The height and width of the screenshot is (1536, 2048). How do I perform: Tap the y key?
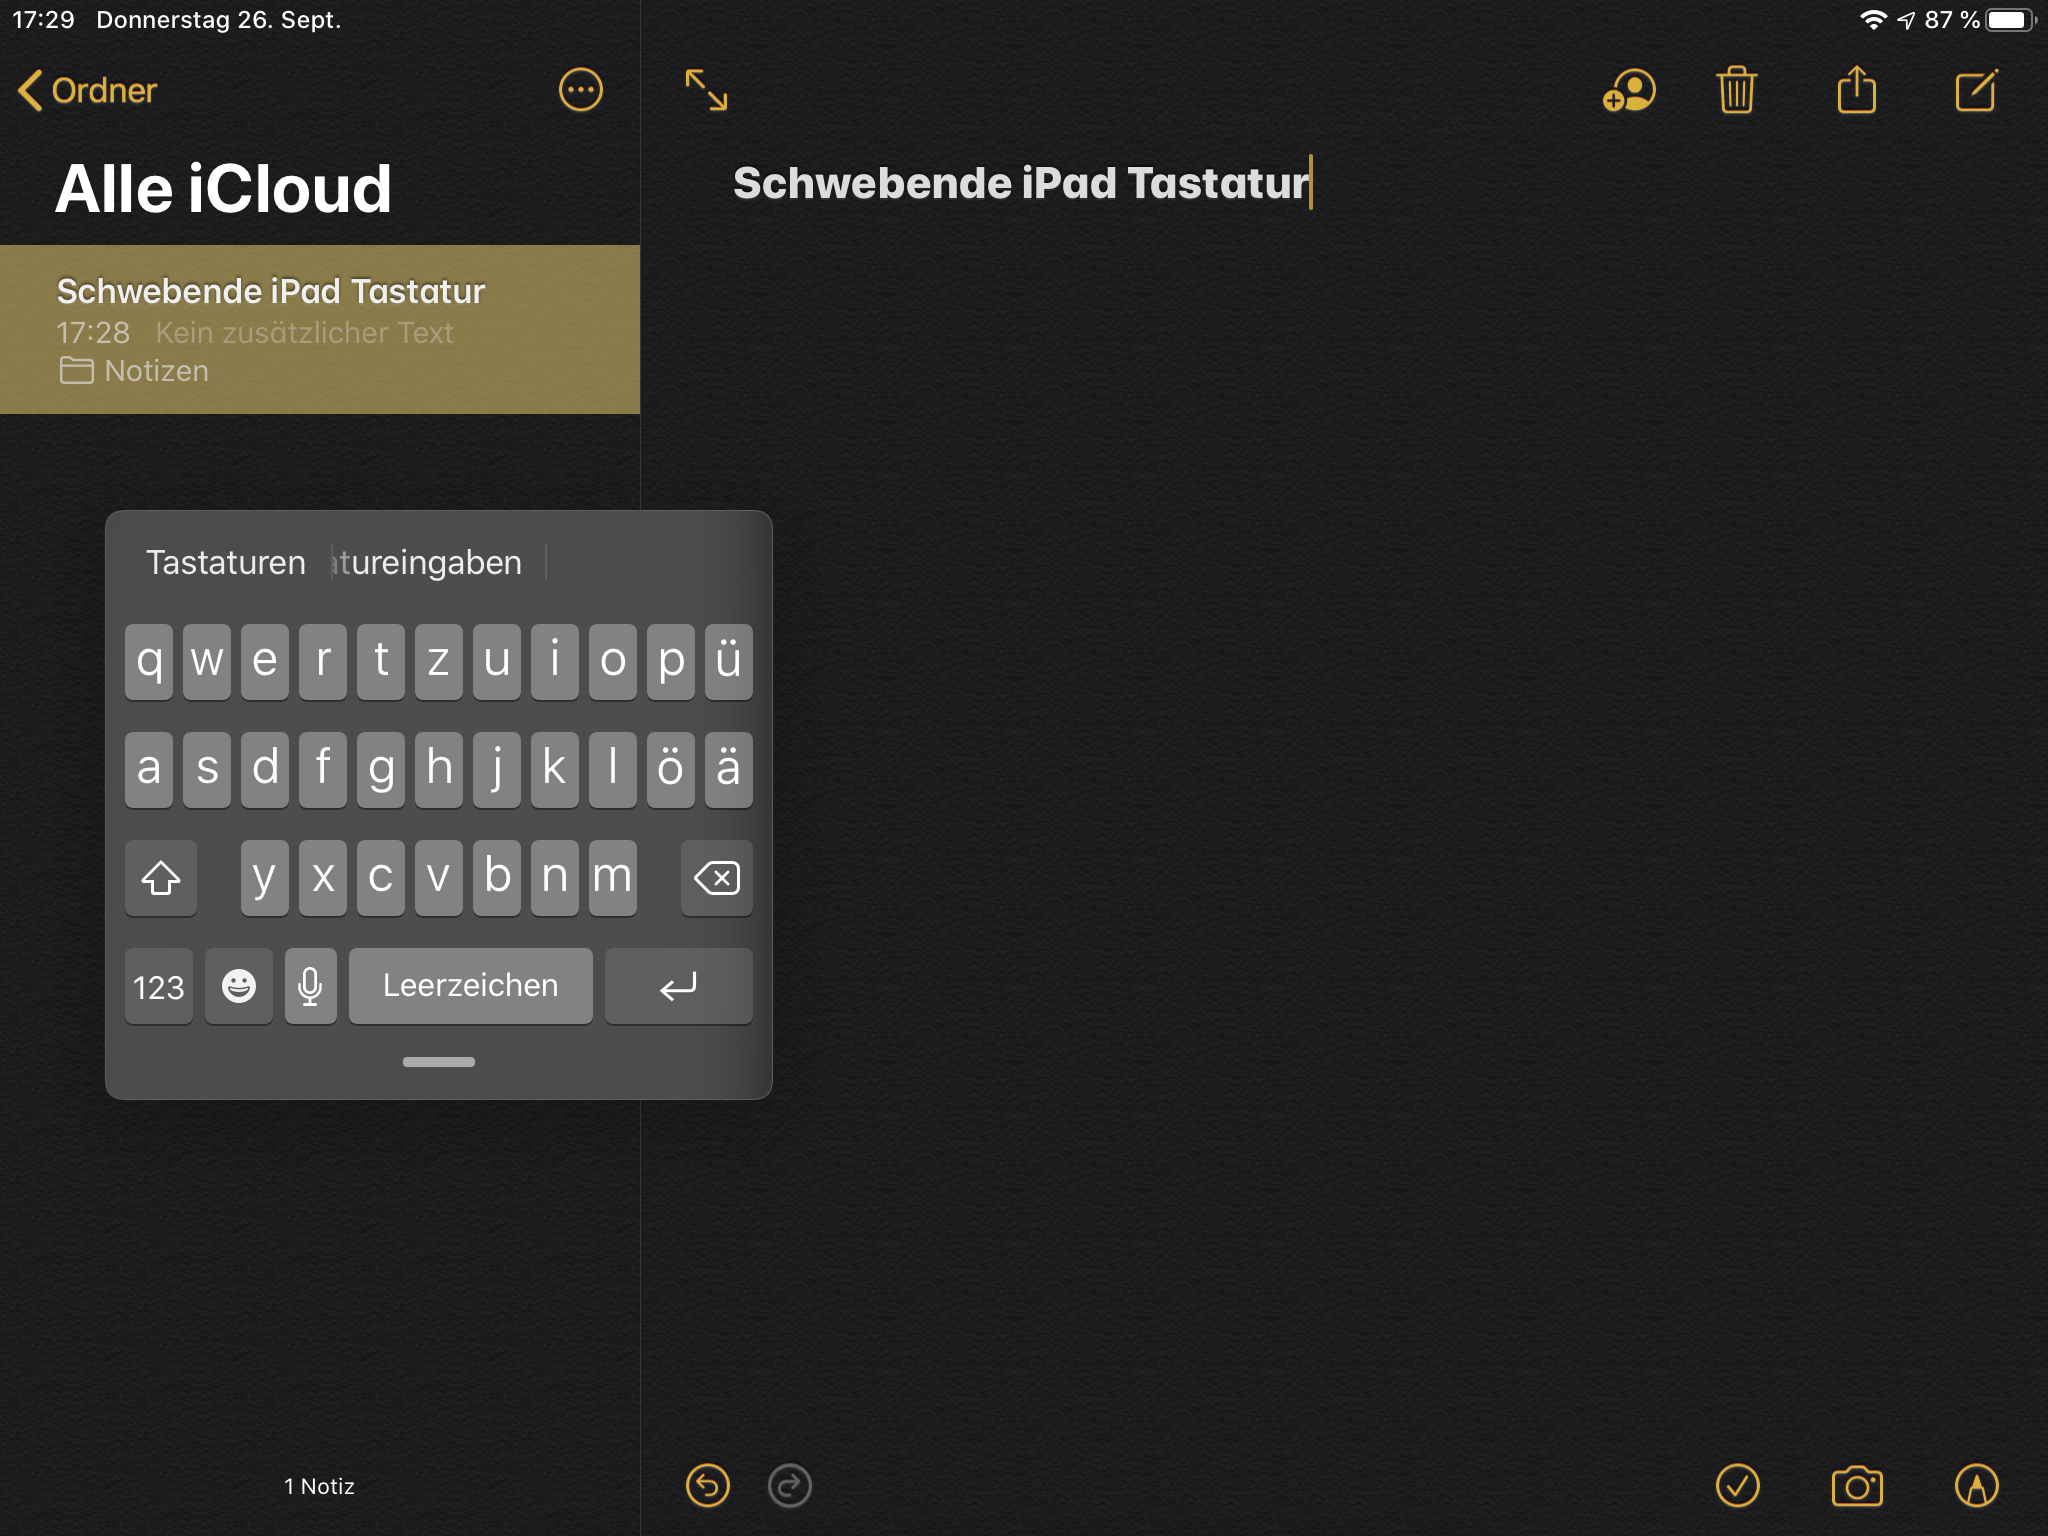(x=265, y=878)
